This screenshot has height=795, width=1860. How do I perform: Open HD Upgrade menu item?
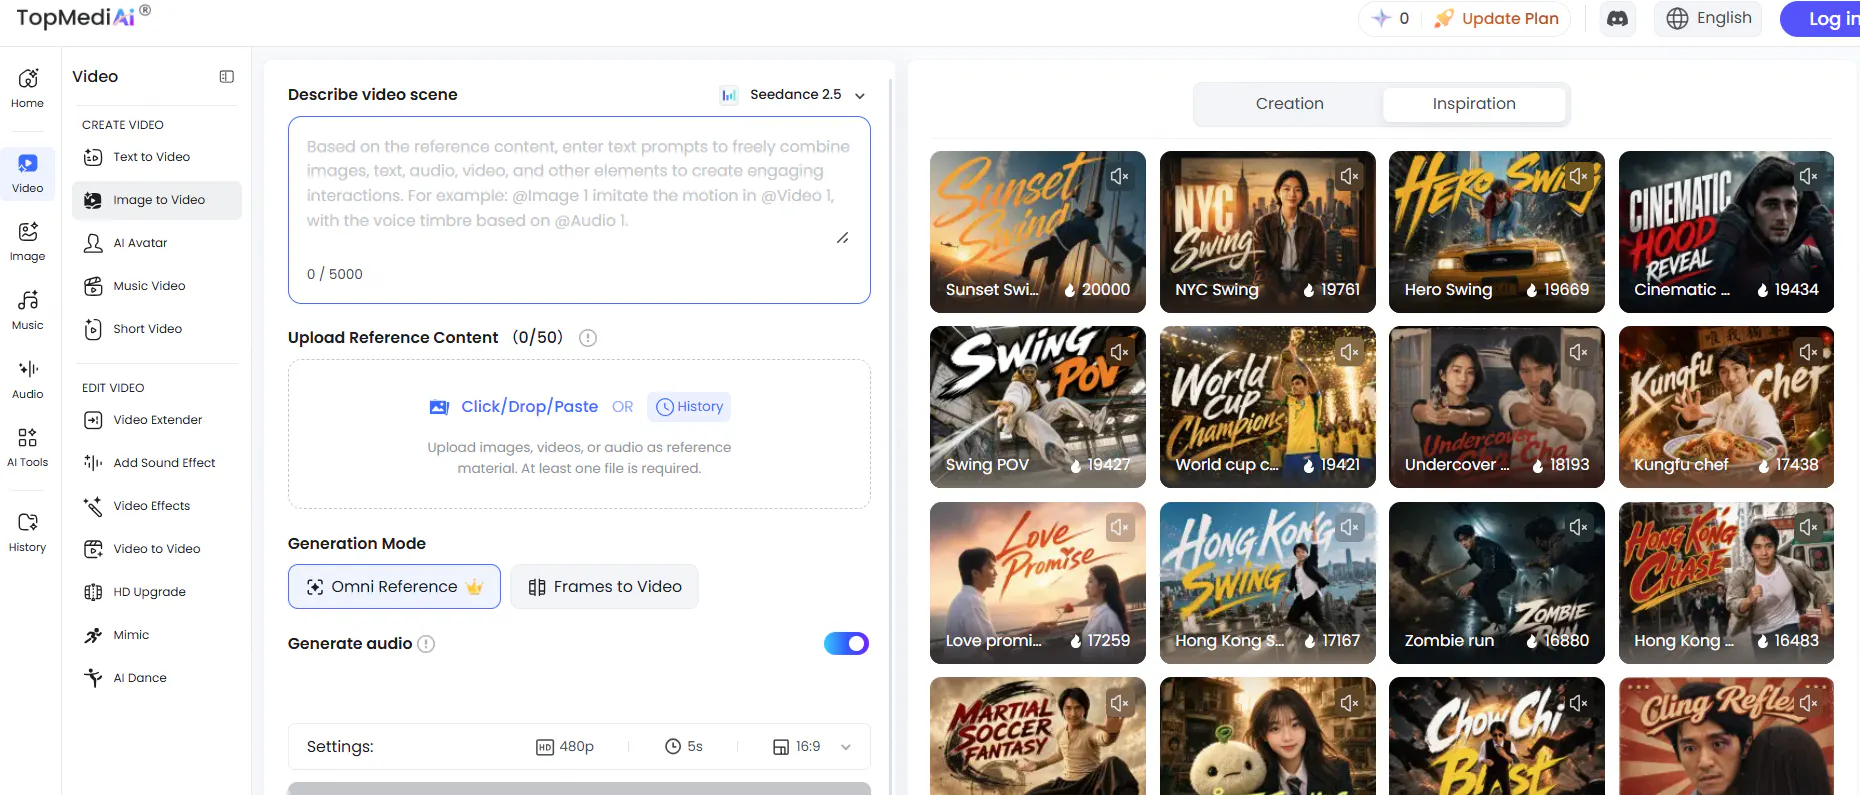157,592
